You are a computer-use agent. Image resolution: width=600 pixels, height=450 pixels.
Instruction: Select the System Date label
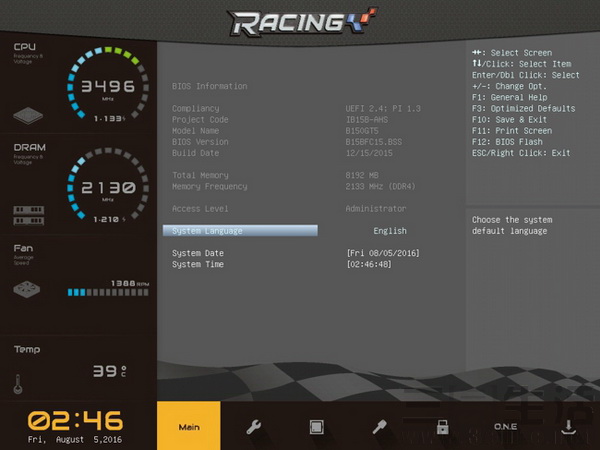click(x=198, y=253)
